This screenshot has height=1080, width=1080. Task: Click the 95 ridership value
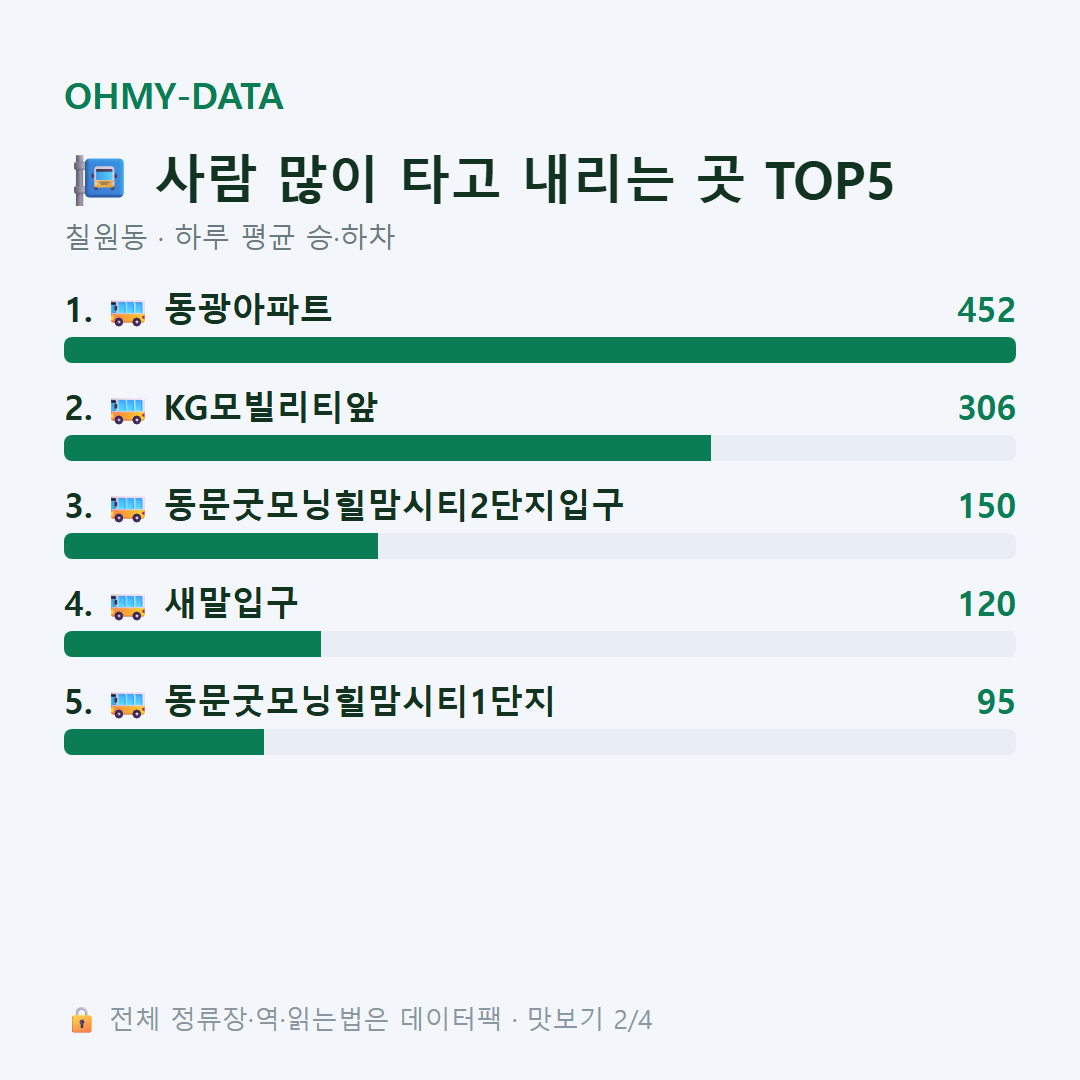pos(996,702)
